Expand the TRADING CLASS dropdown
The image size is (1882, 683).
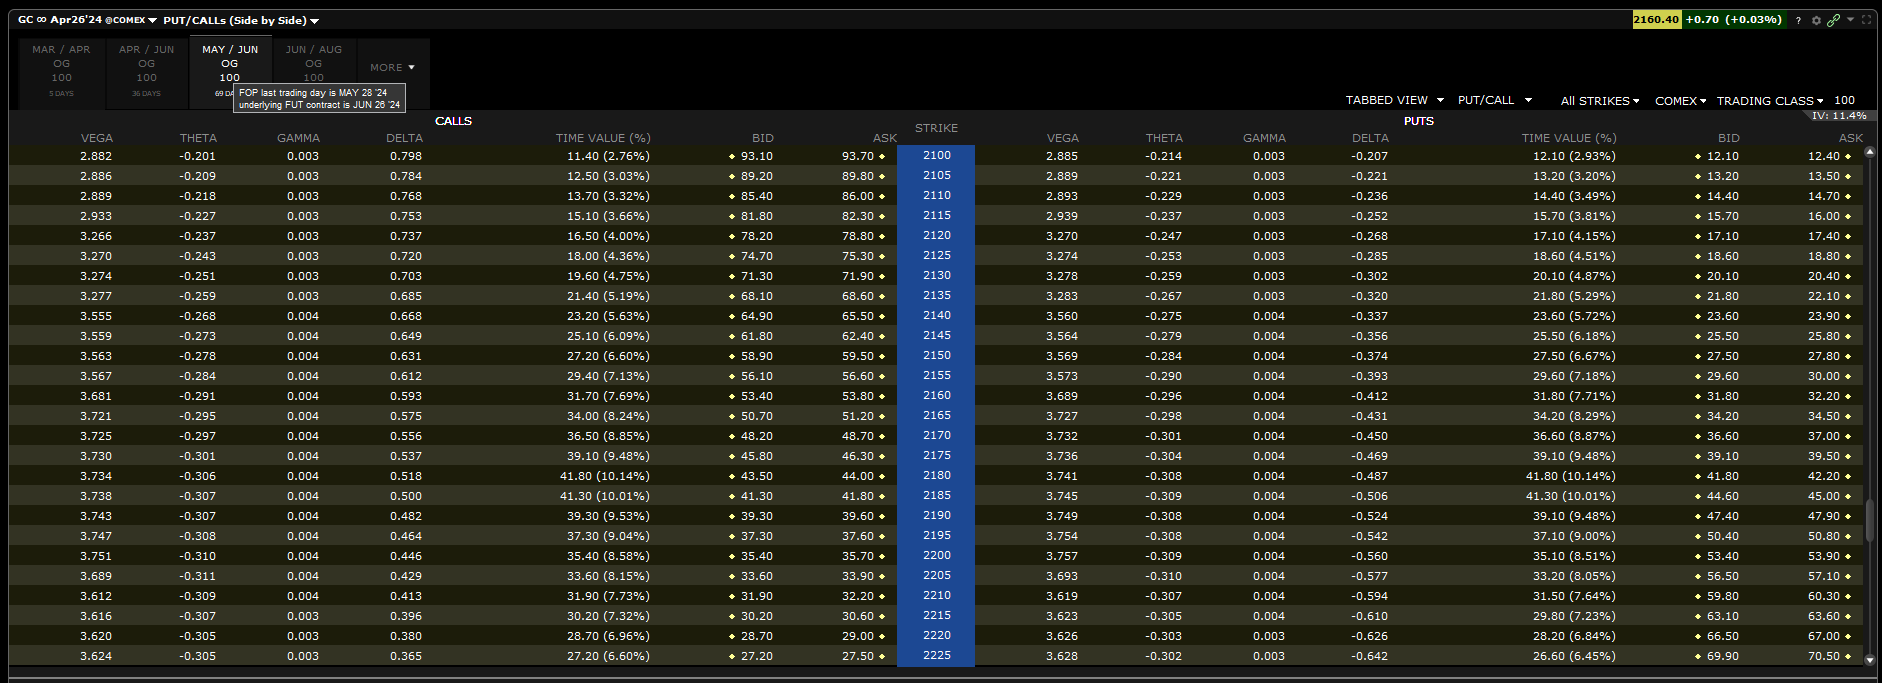1769,101
